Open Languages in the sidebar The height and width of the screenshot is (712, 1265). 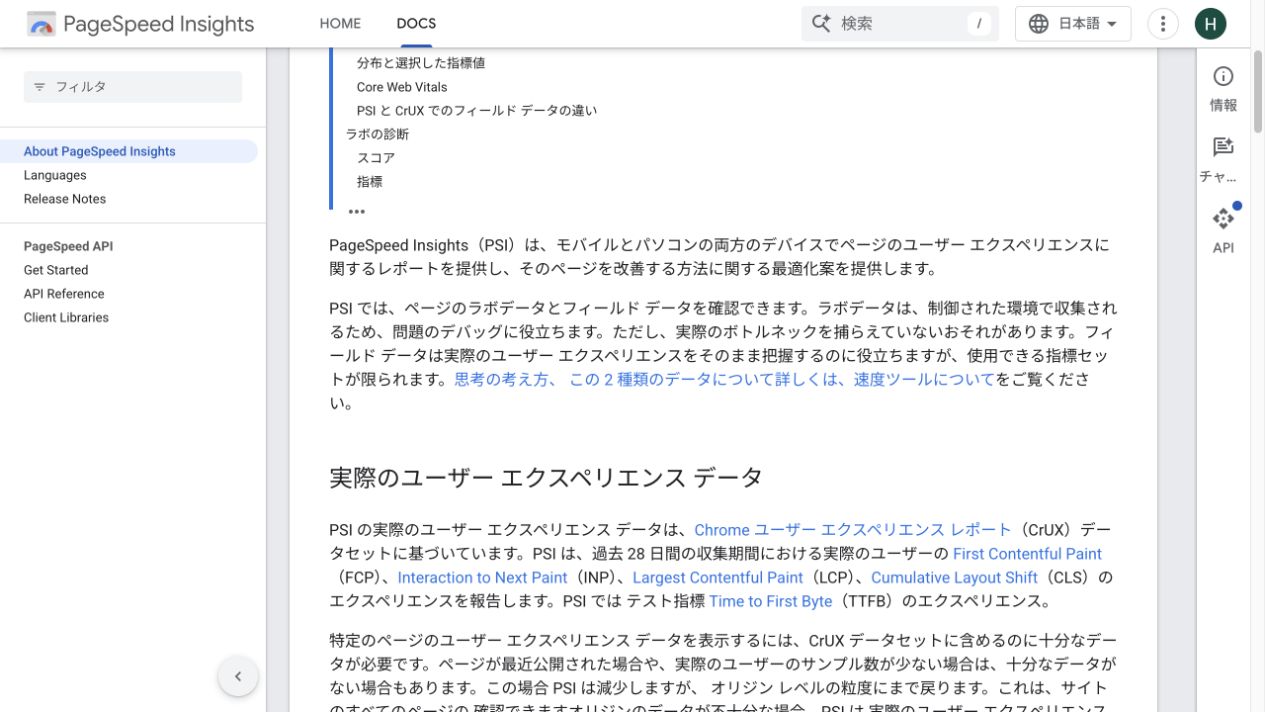tap(55, 175)
